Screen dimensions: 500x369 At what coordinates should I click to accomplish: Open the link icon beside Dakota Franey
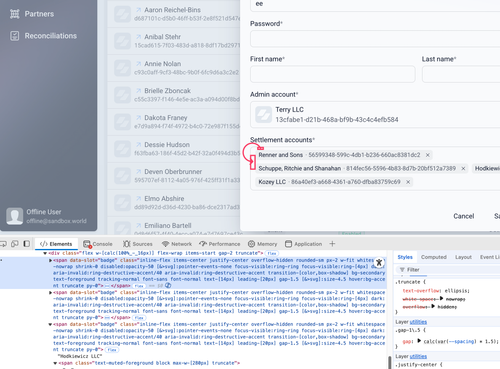(138, 118)
